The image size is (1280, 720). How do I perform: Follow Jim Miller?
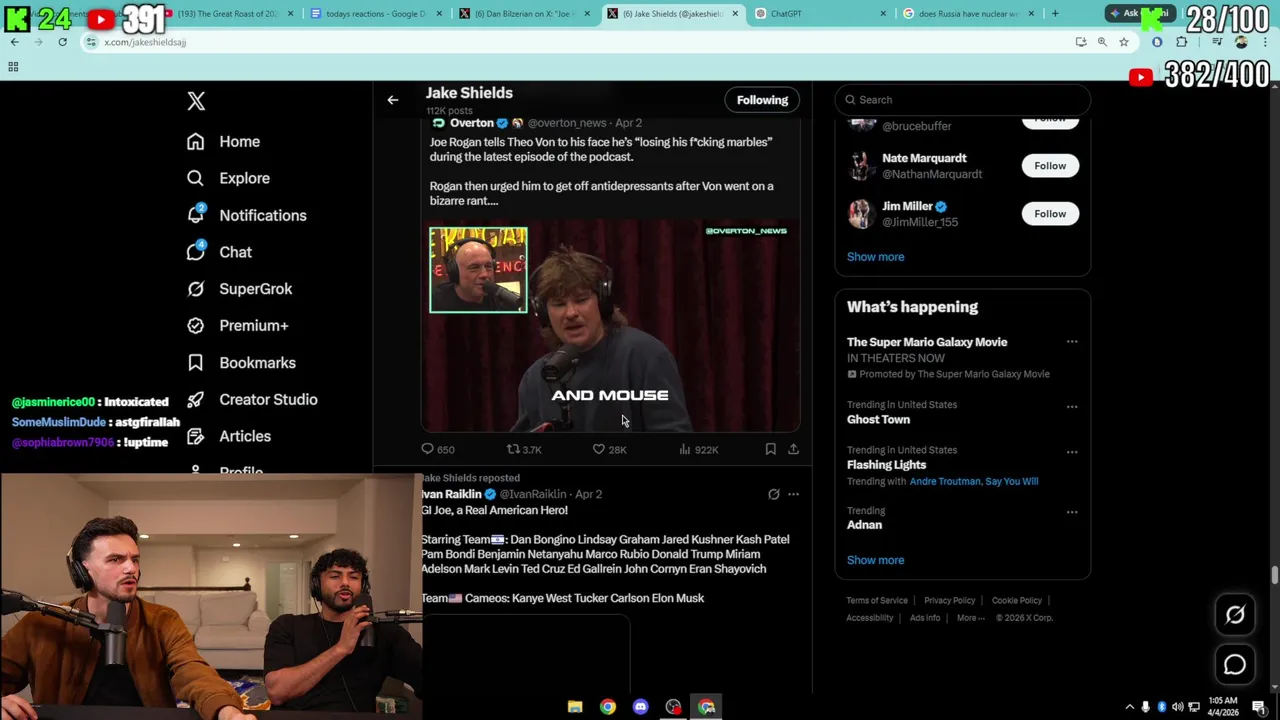click(1050, 214)
